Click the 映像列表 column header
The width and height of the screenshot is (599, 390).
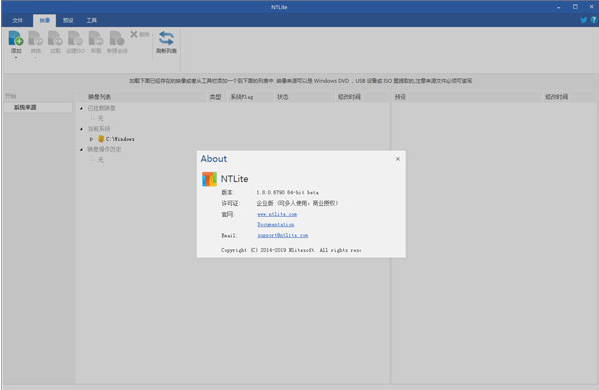tap(99, 97)
